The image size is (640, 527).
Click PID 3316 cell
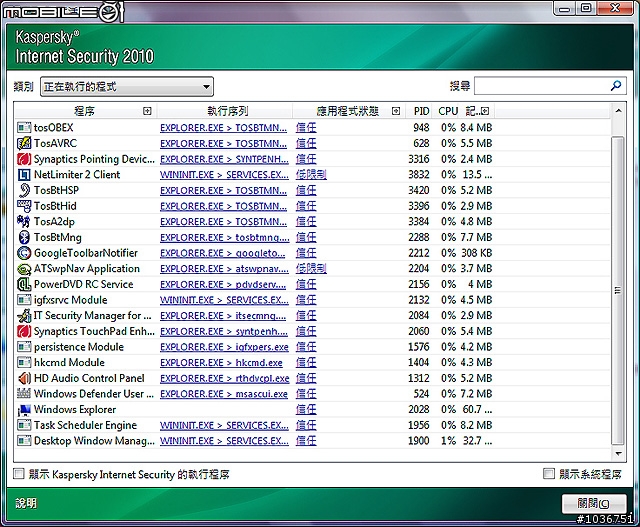click(419, 159)
